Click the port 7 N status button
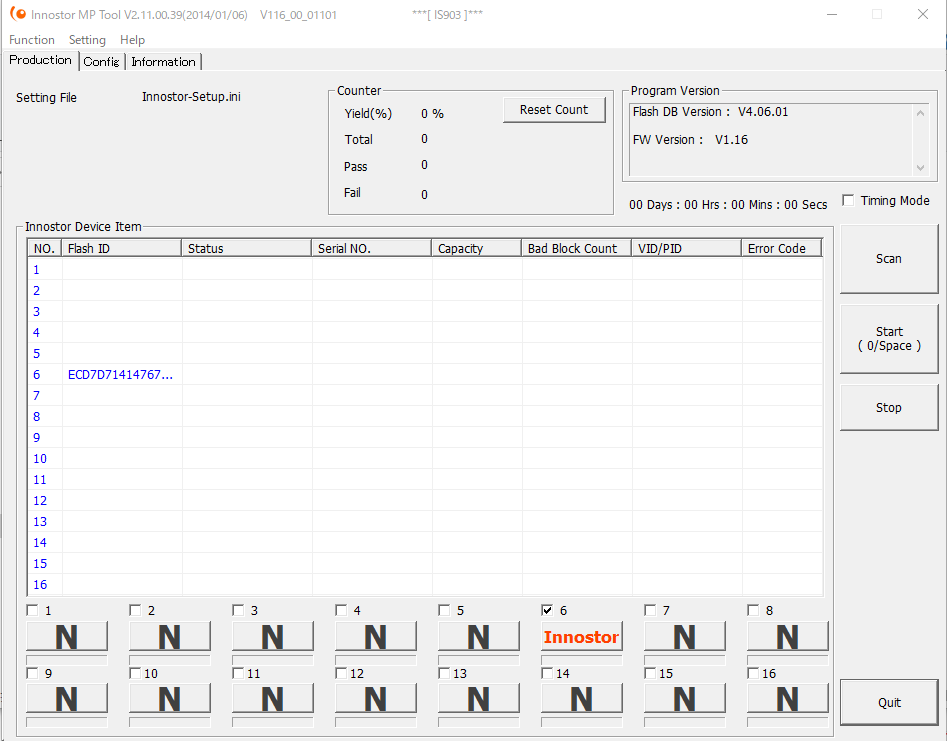This screenshot has height=741, width=947. (x=684, y=637)
